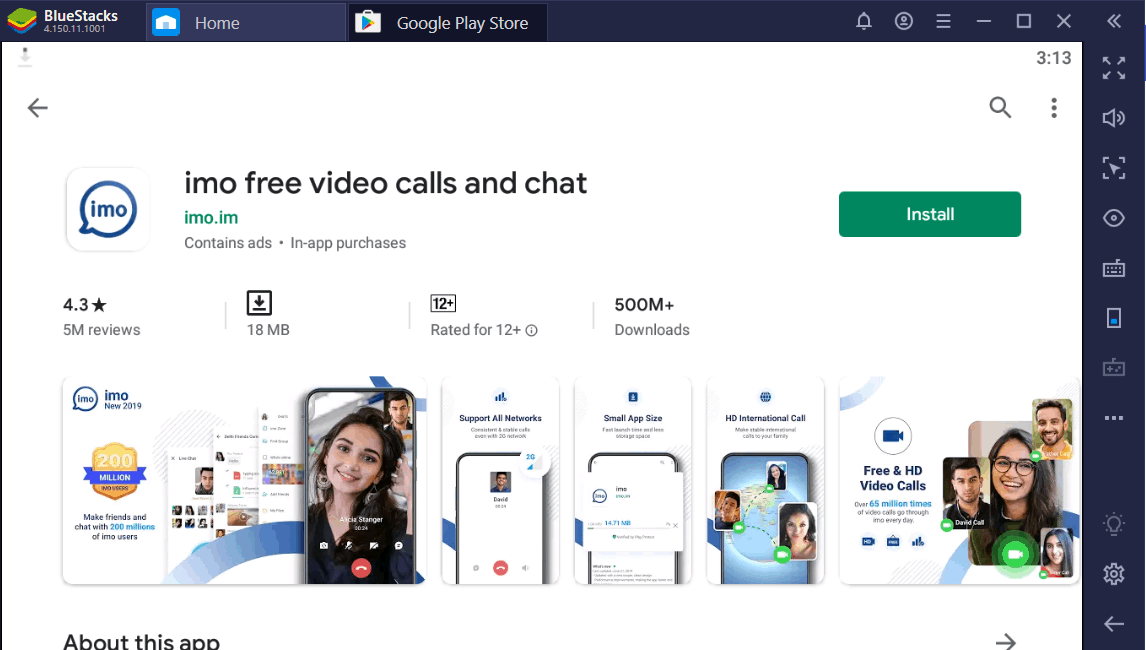The height and width of the screenshot is (650, 1146).
Task: Minimize the BlueStacks window
Action: [x=984, y=21]
